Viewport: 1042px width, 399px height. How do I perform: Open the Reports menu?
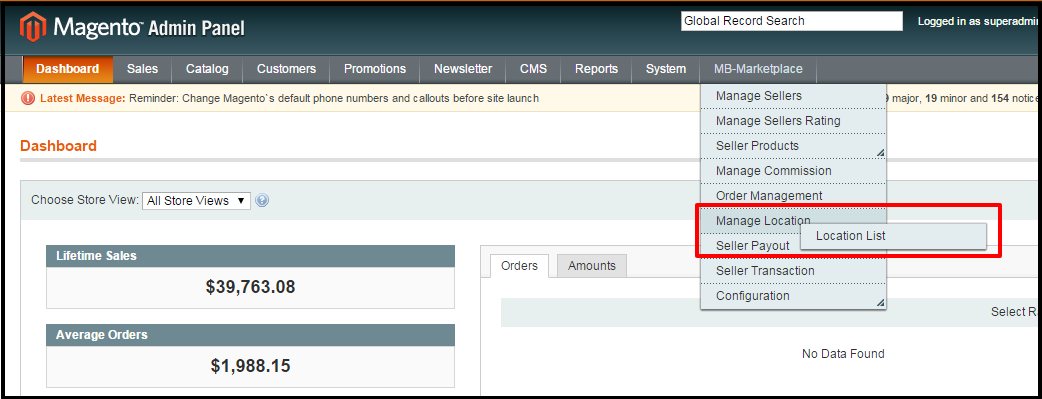[x=596, y=69]
